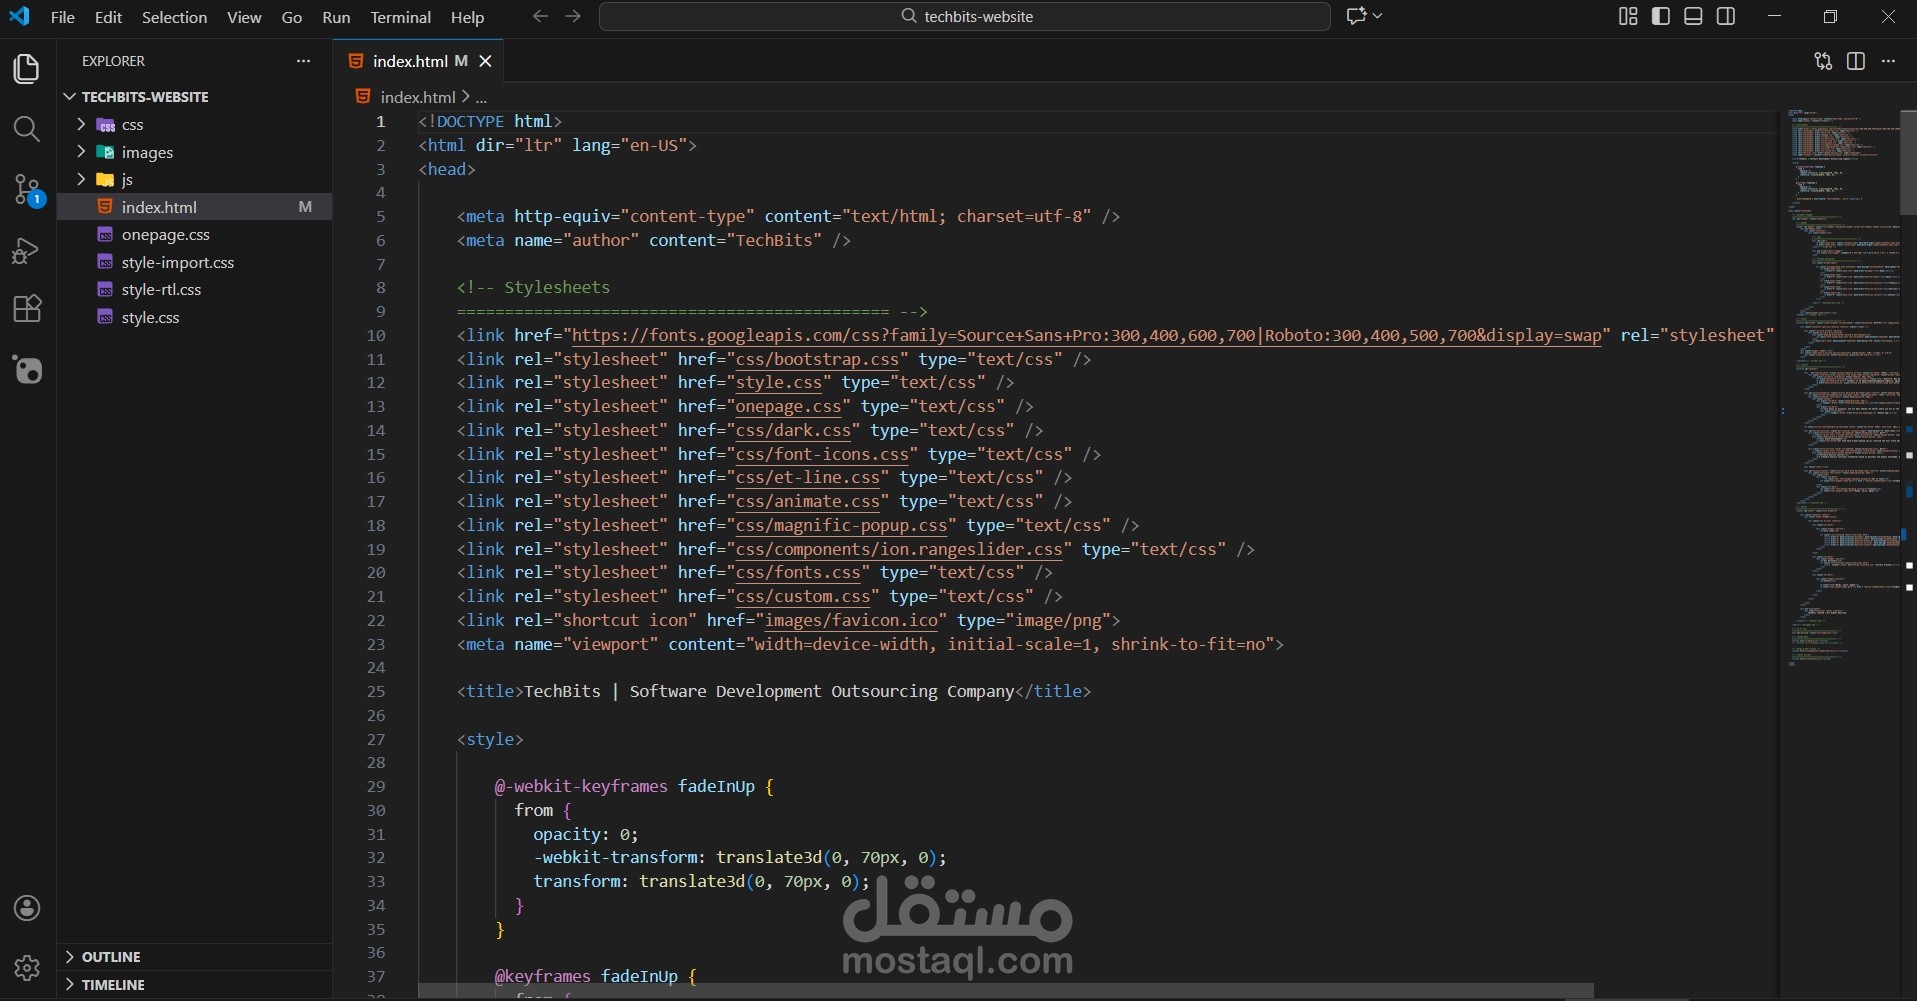The width and height of the screenshot is (1917, 1001).
Task: Open the Ollama panel in activity bar
Action: (27, 369)
